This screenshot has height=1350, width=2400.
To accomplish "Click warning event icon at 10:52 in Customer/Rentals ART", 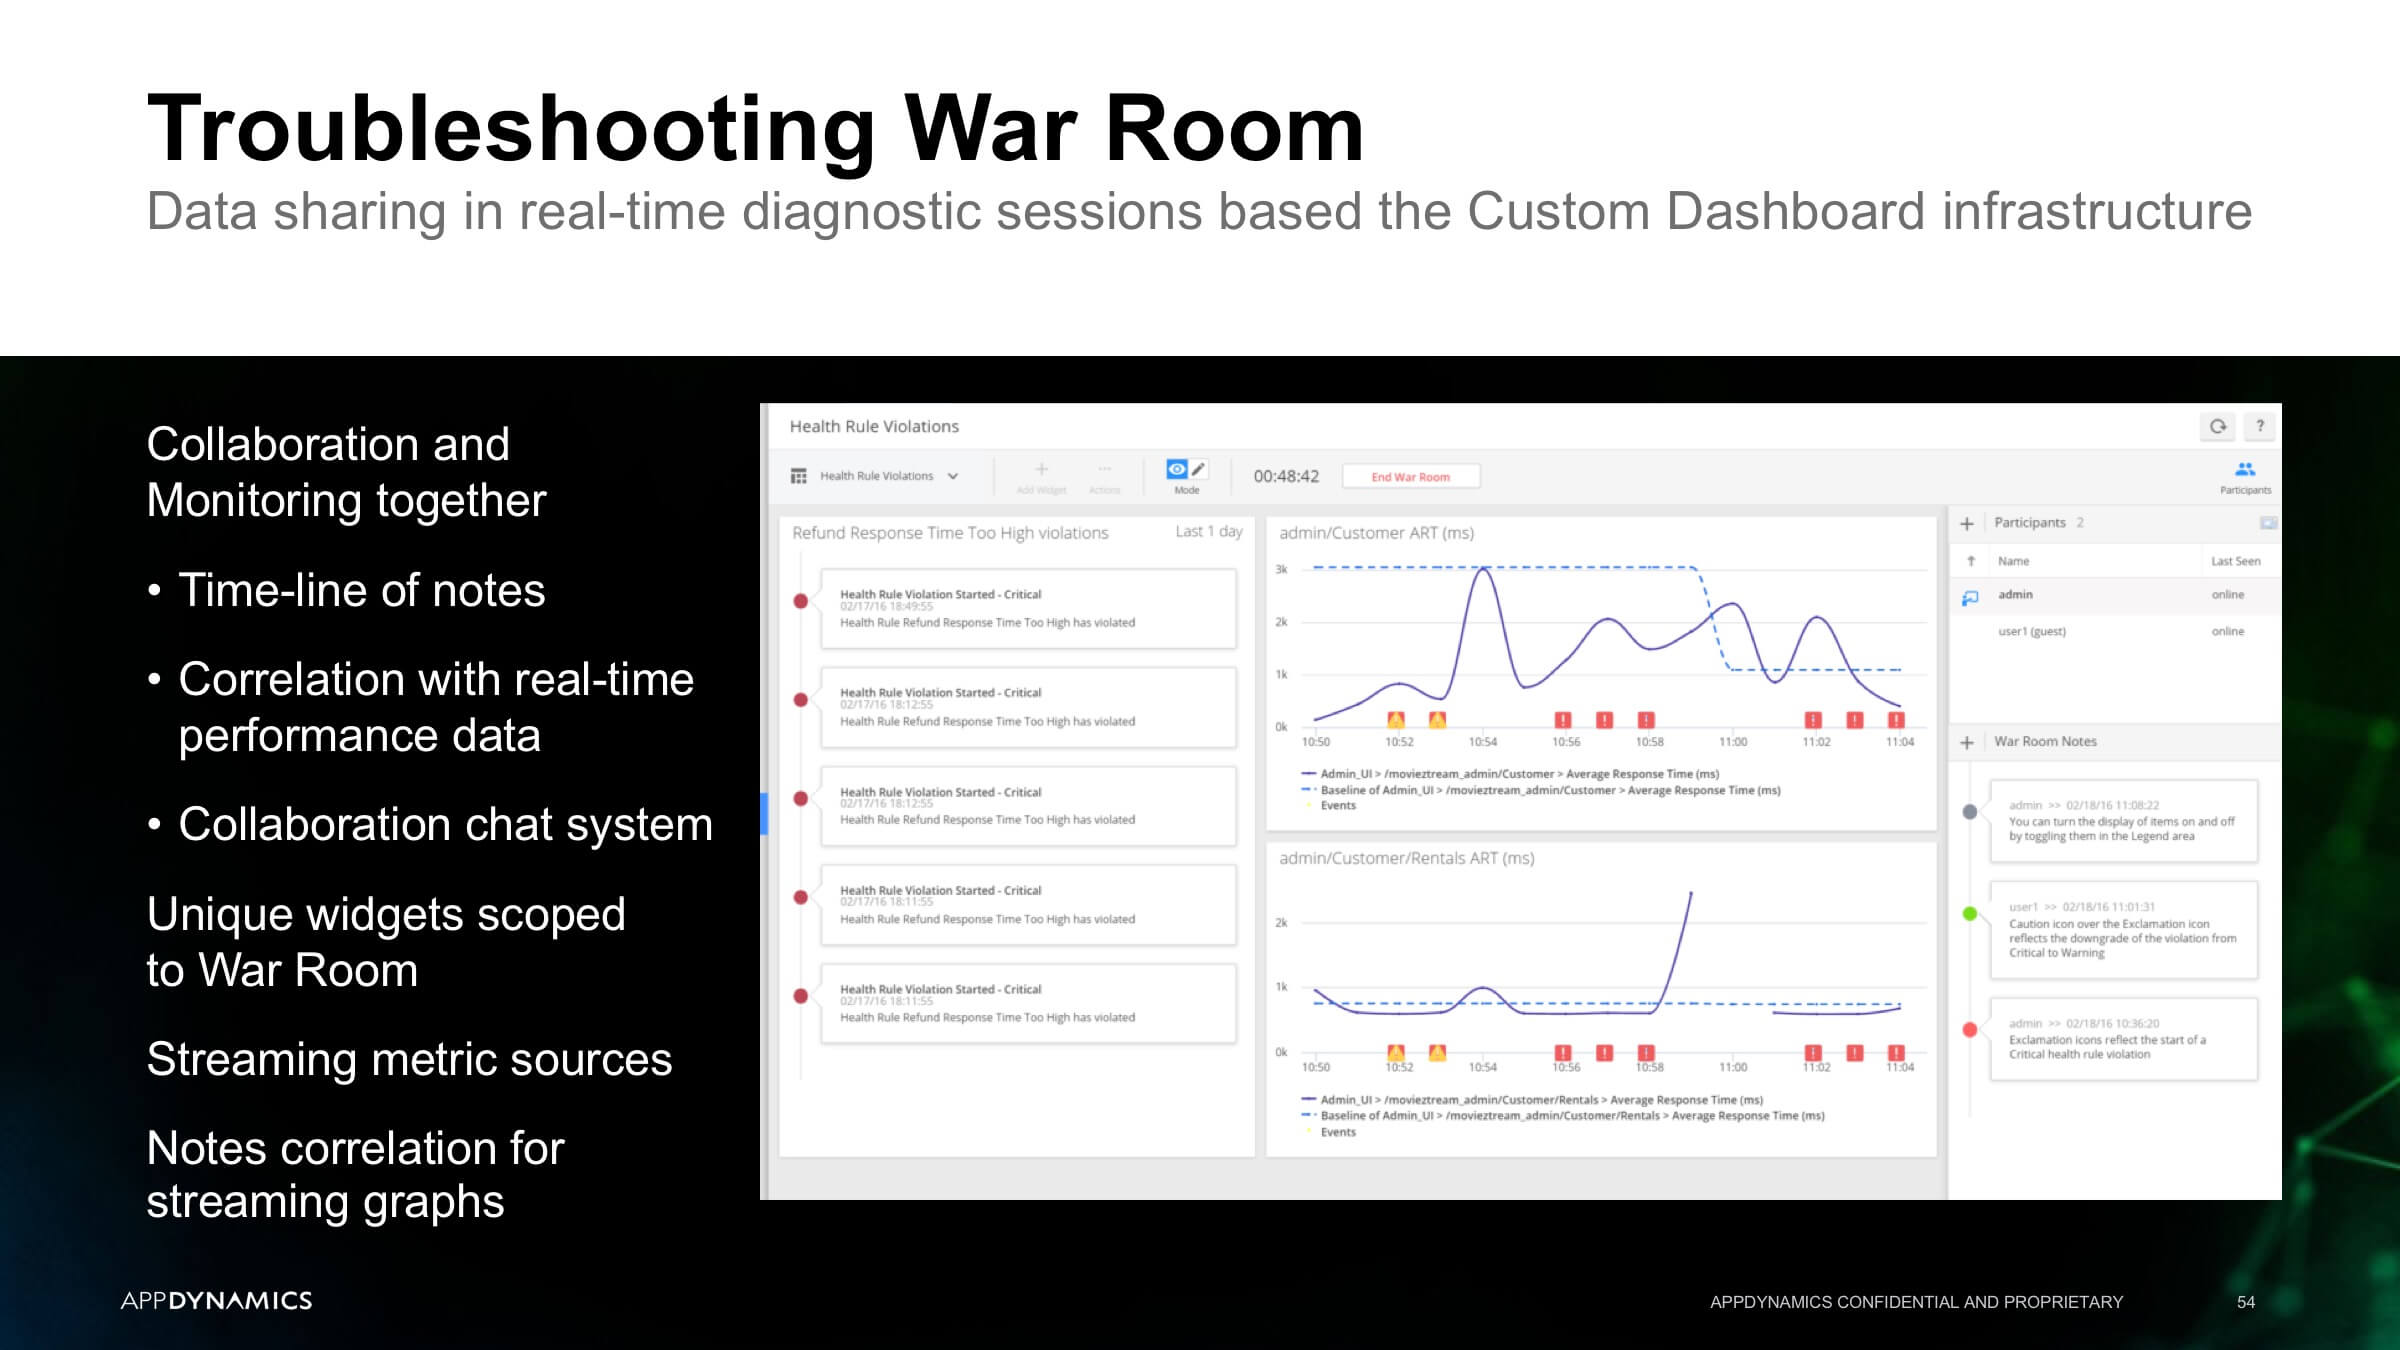I will click(1396, 1052).
